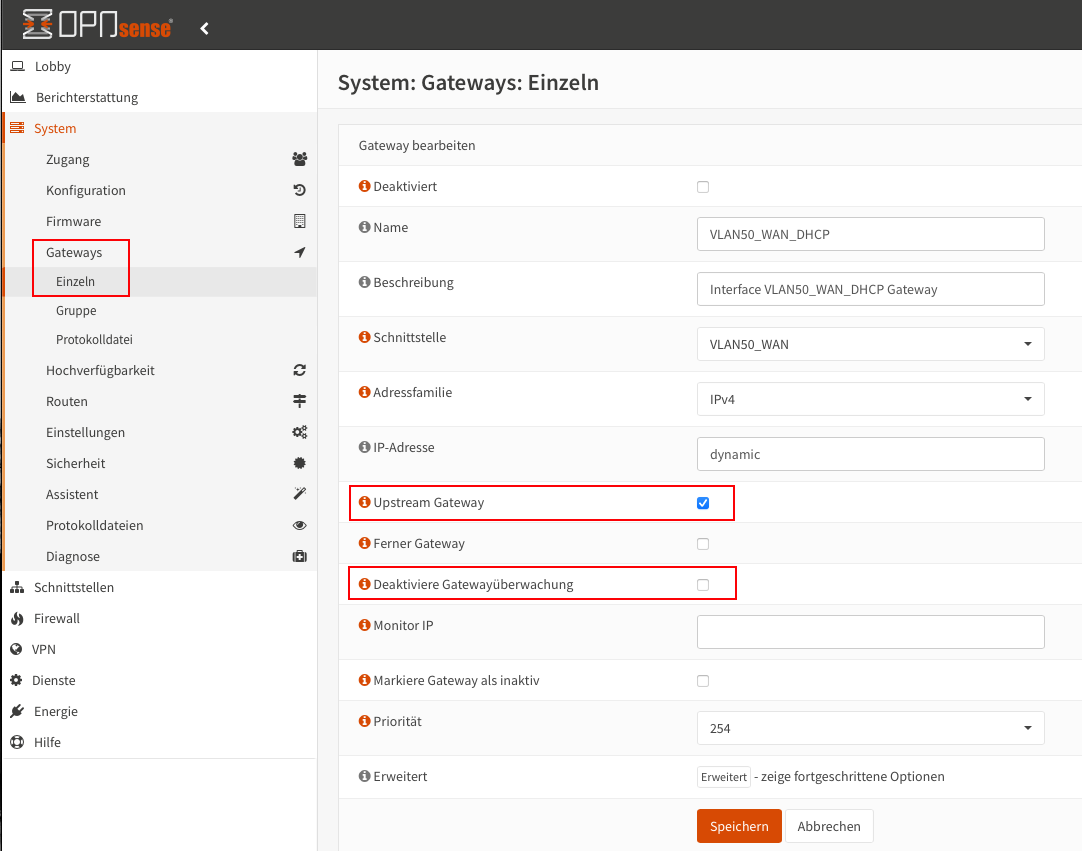Screen dimensions: 1082x851
Task: Click the gears icon beside Einstellungen
Action: (x=299, y=432)
